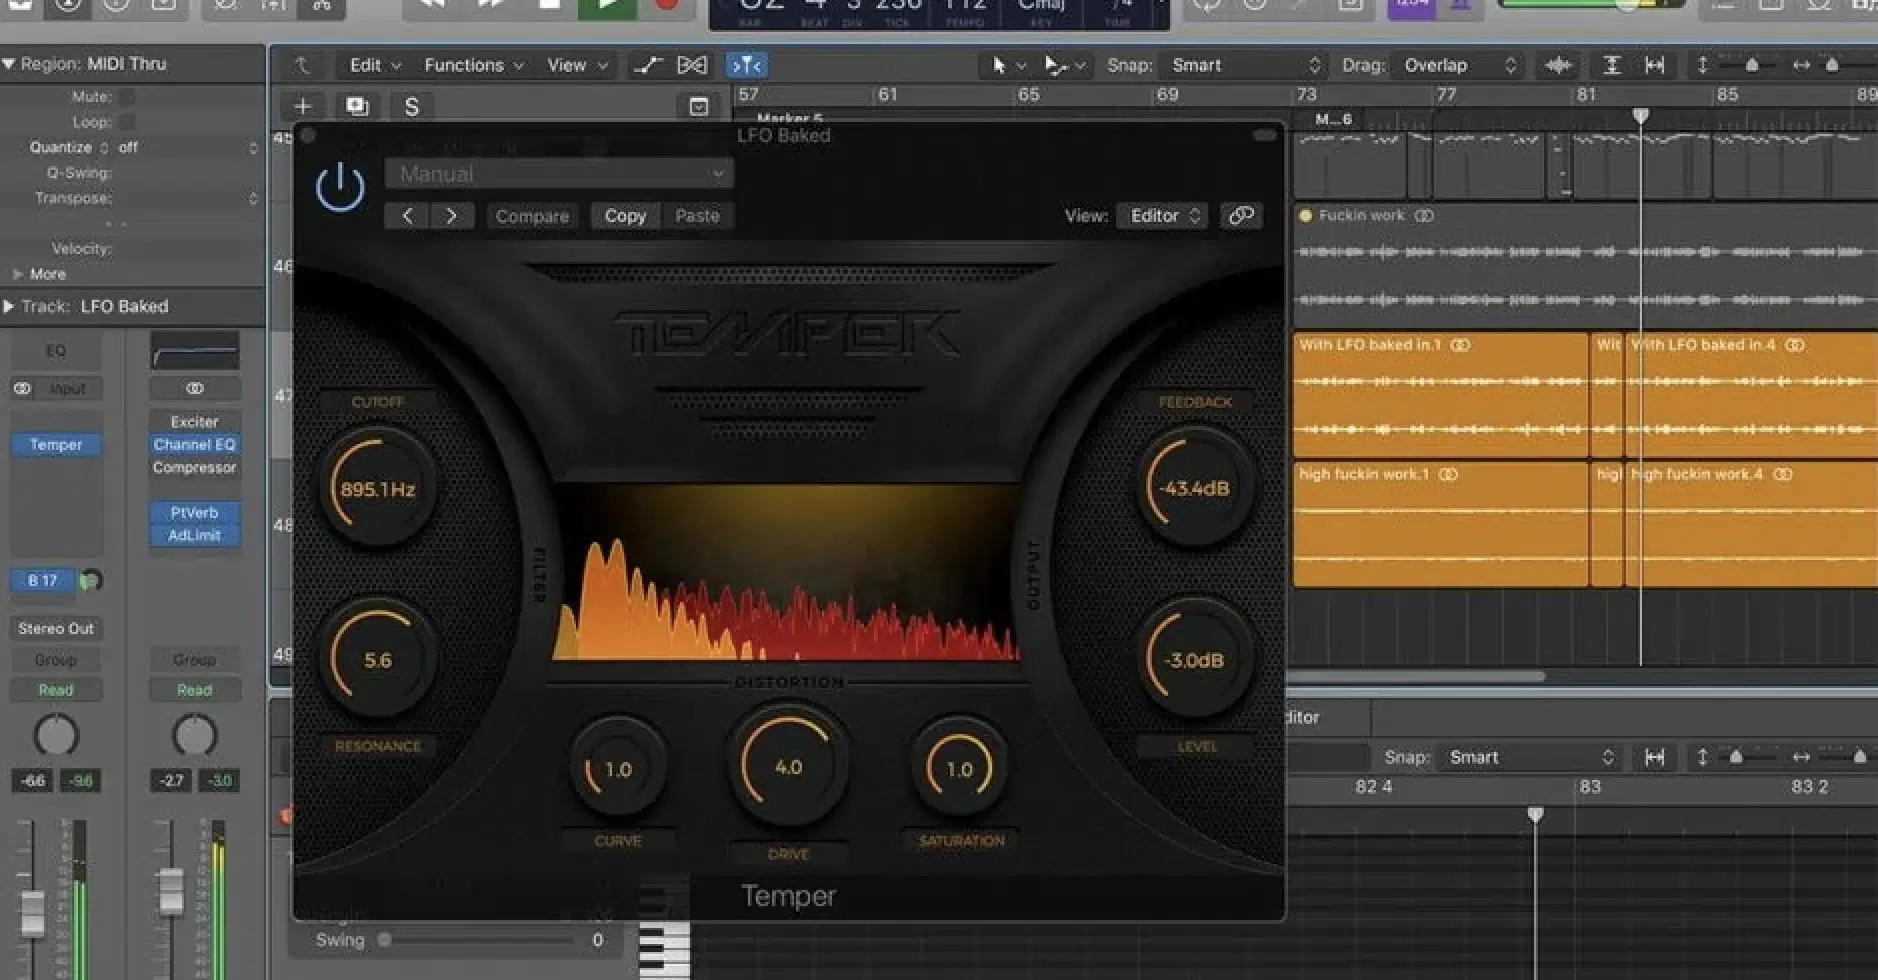Open the View Editor dropdown
The width and height of the screenshot is (1878, 980).
tap(1162, 216)
